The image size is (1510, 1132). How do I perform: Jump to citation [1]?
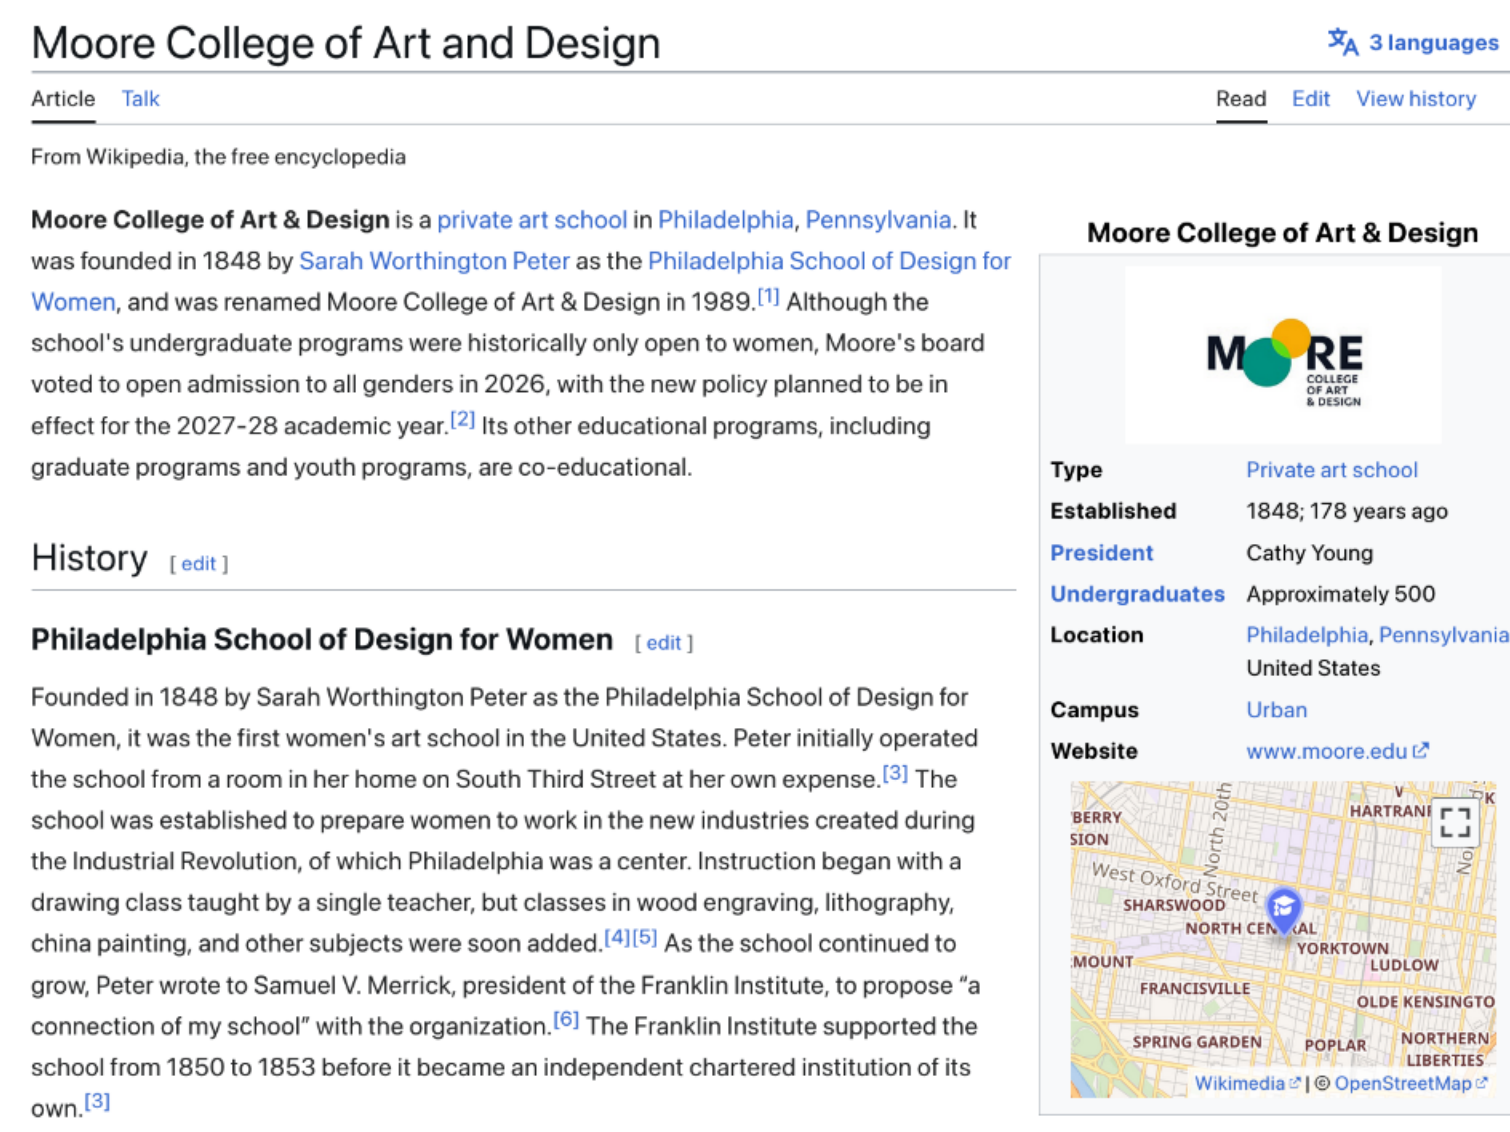coord(768,296)
